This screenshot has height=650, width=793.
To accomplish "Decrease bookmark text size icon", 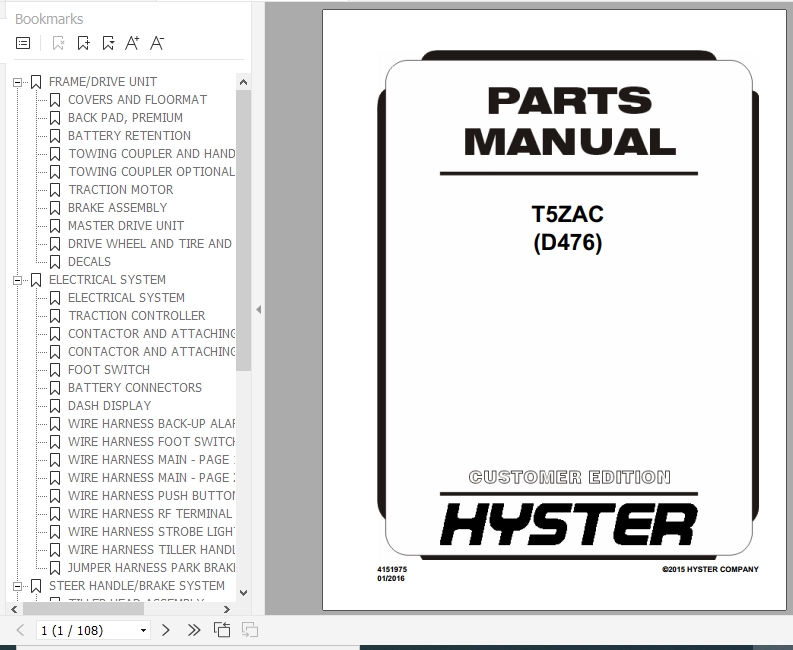I will (157, 43).
